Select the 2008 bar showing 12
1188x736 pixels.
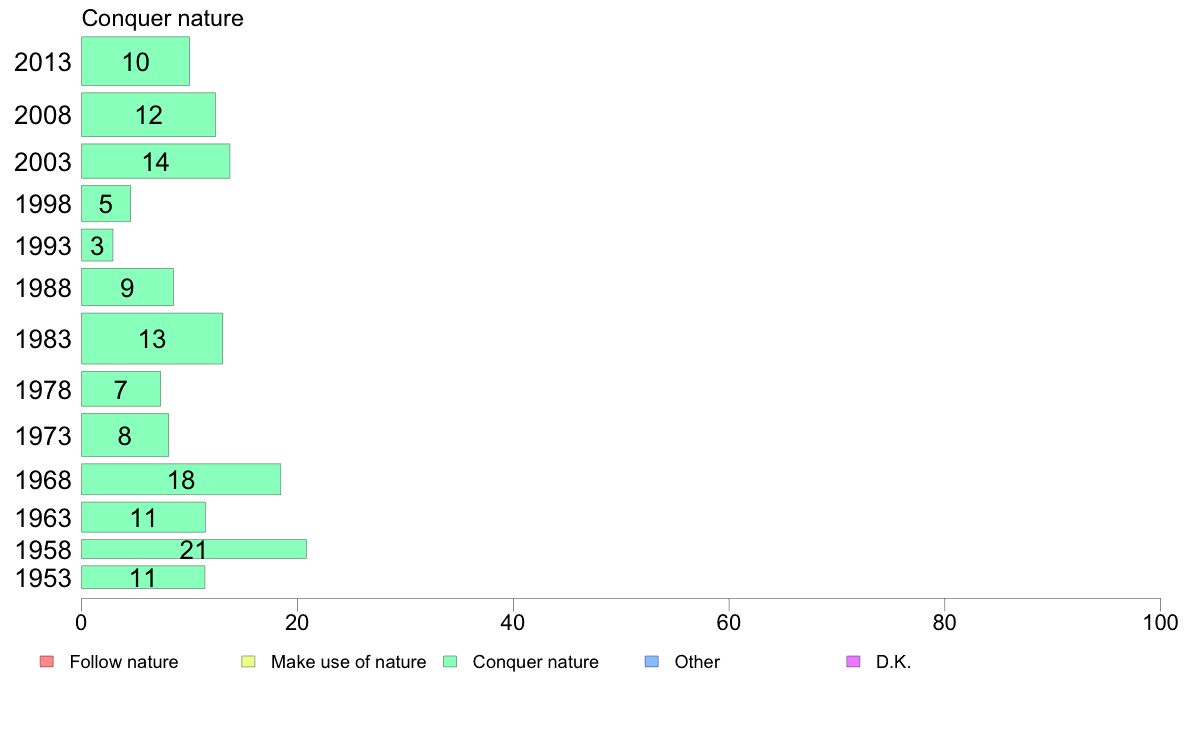click(x=148, y=114)
